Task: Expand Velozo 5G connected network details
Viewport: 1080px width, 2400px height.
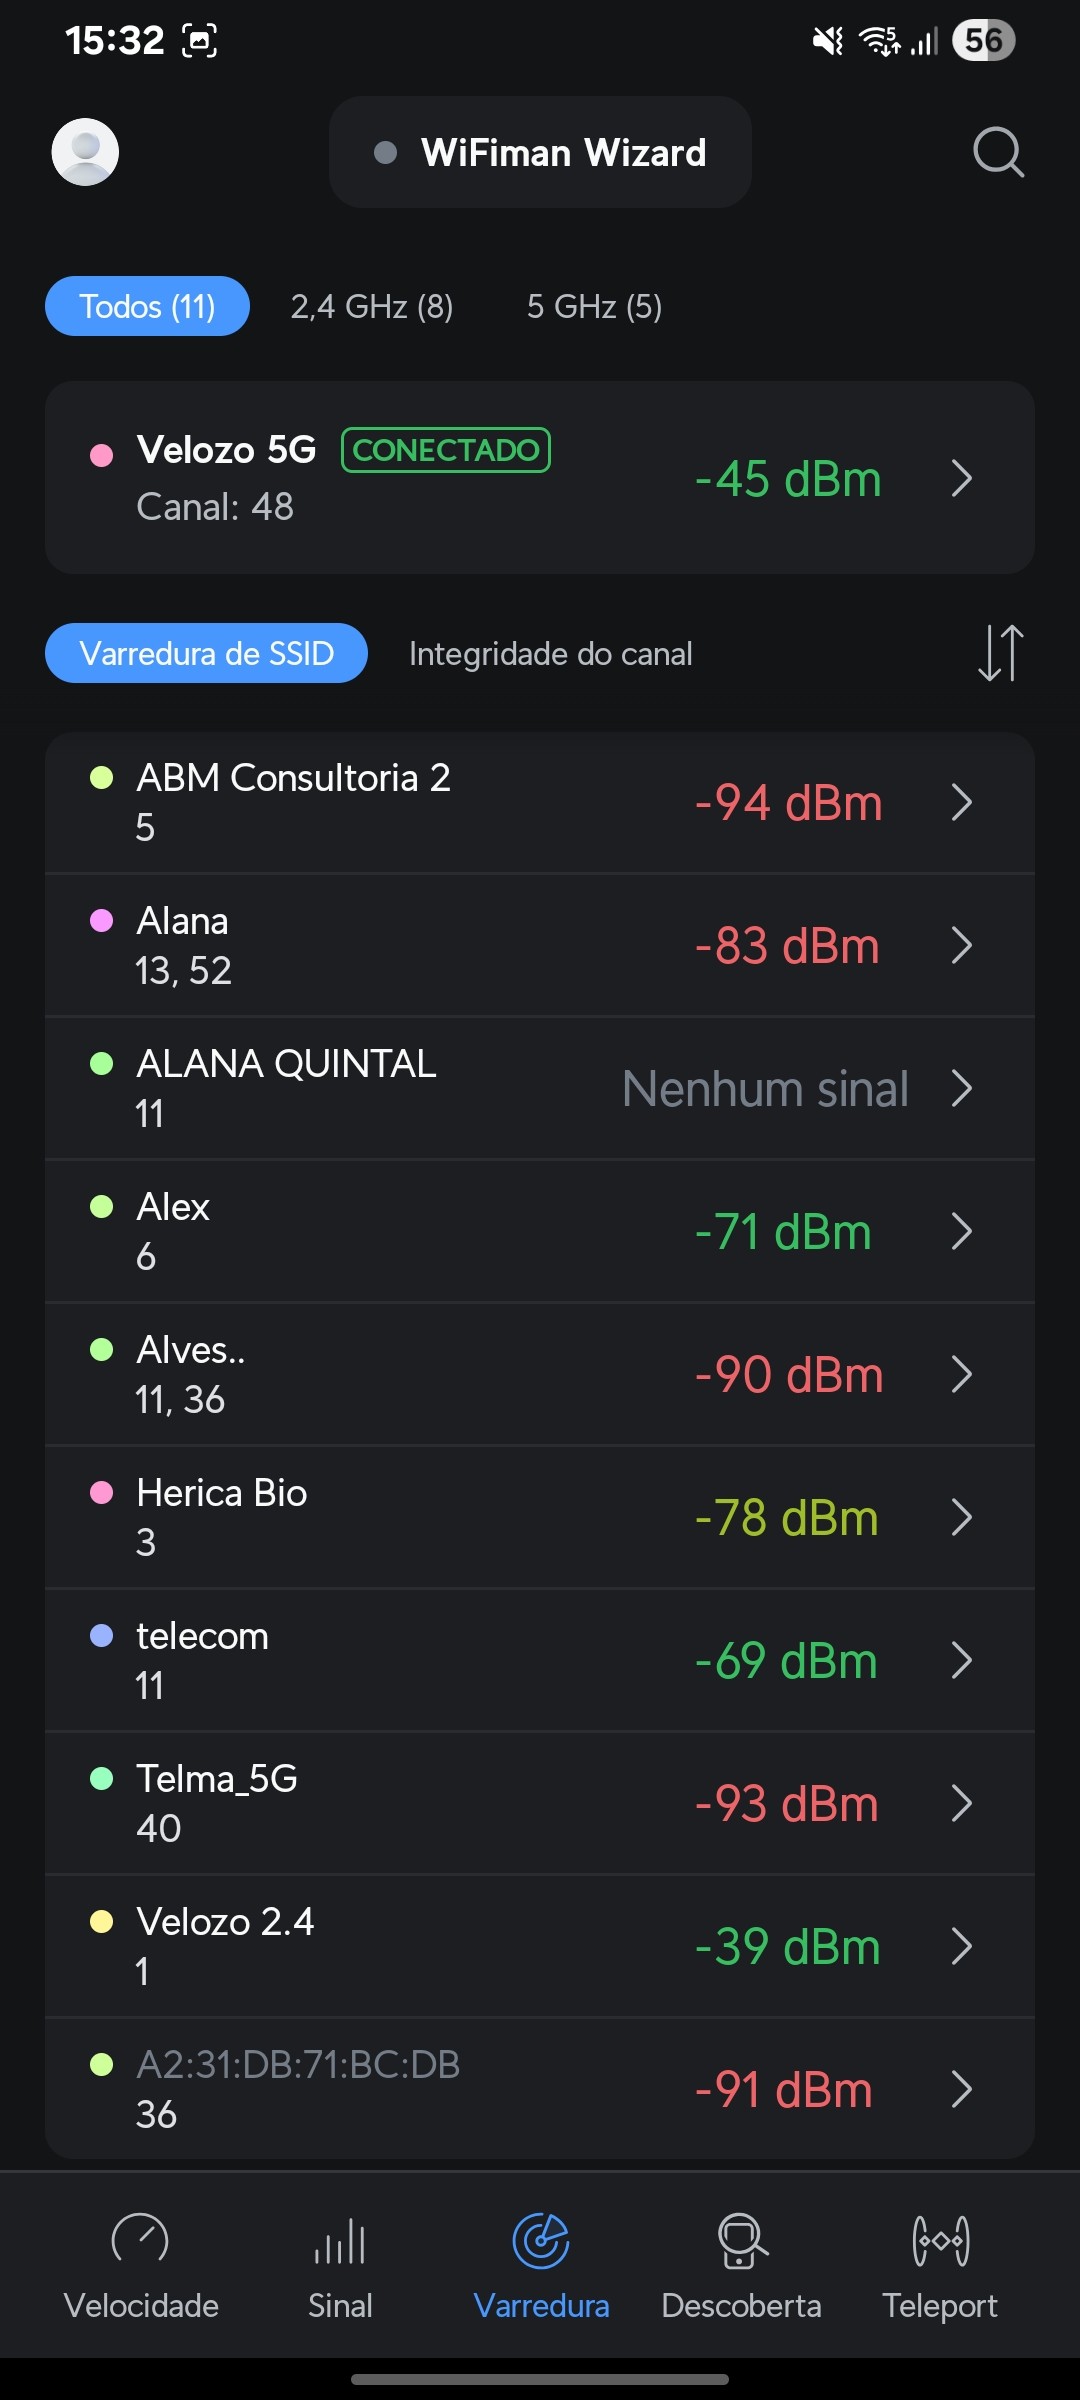Action: coord(962,478)
